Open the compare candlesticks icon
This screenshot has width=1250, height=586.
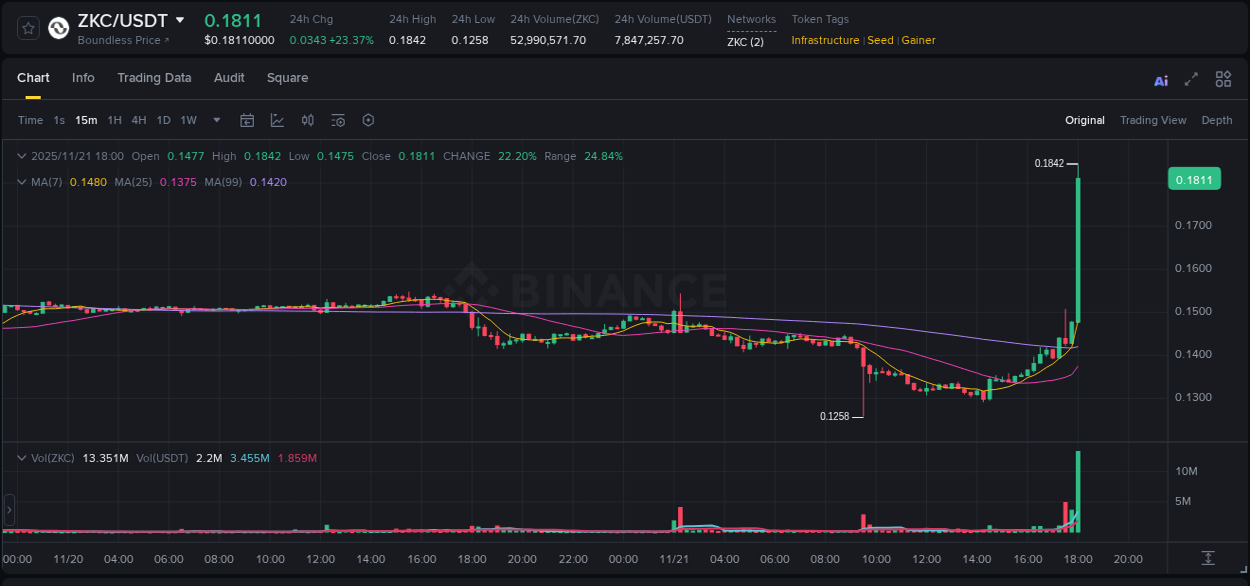click(307, 120)
